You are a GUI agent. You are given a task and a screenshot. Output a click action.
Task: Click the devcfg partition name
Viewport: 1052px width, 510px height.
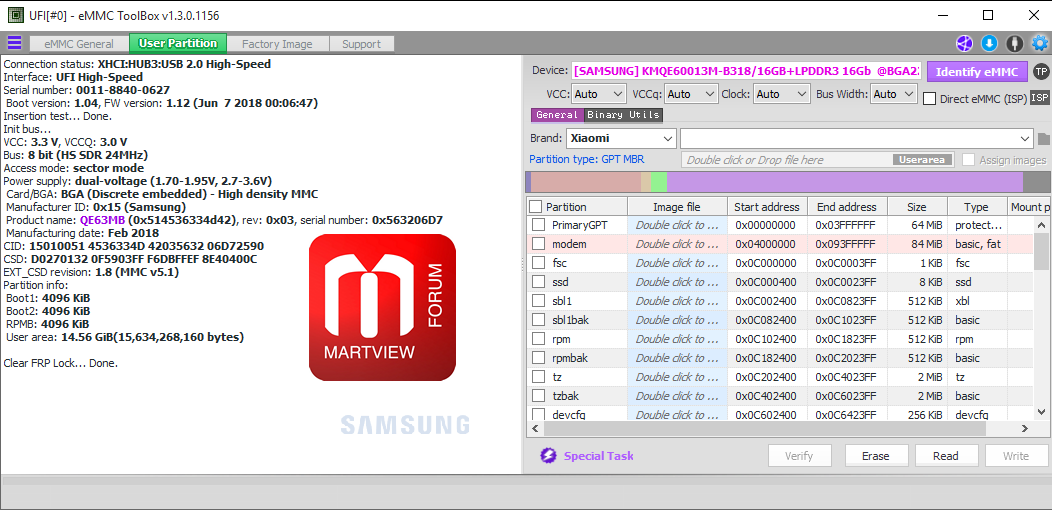point(568,415)
